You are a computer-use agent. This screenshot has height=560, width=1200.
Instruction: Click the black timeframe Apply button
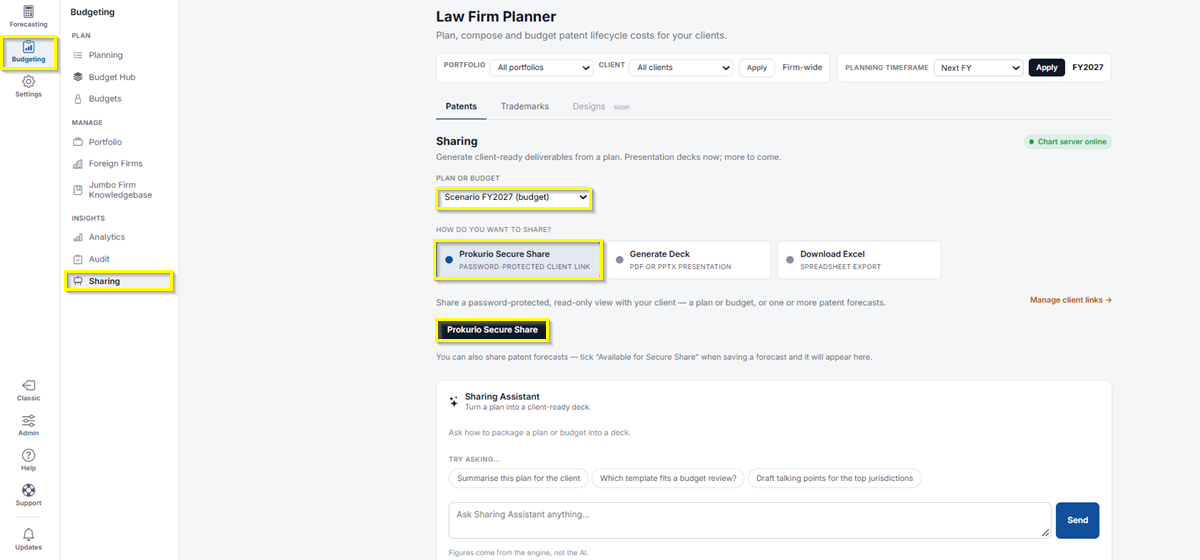click(x=1046, y=67)
